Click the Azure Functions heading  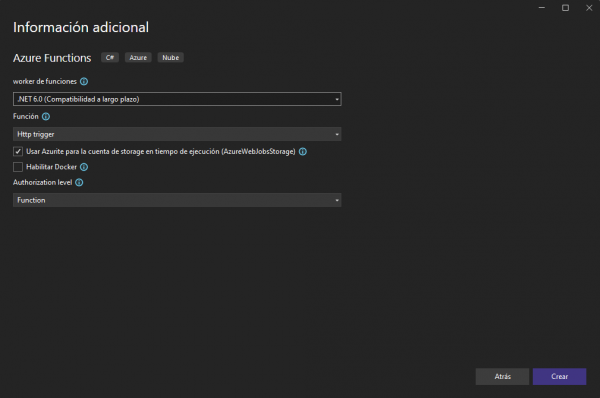(52, 58)
